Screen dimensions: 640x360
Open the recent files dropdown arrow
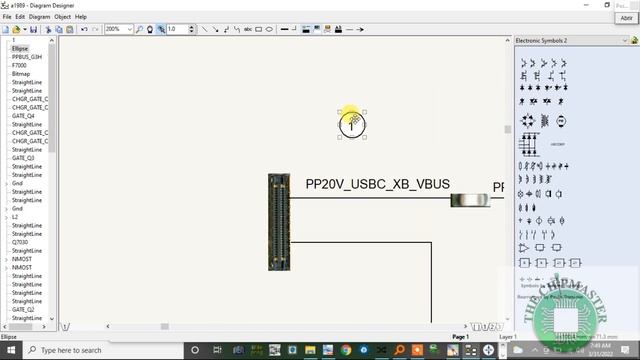pyautogui.click(x=24, y=29)
